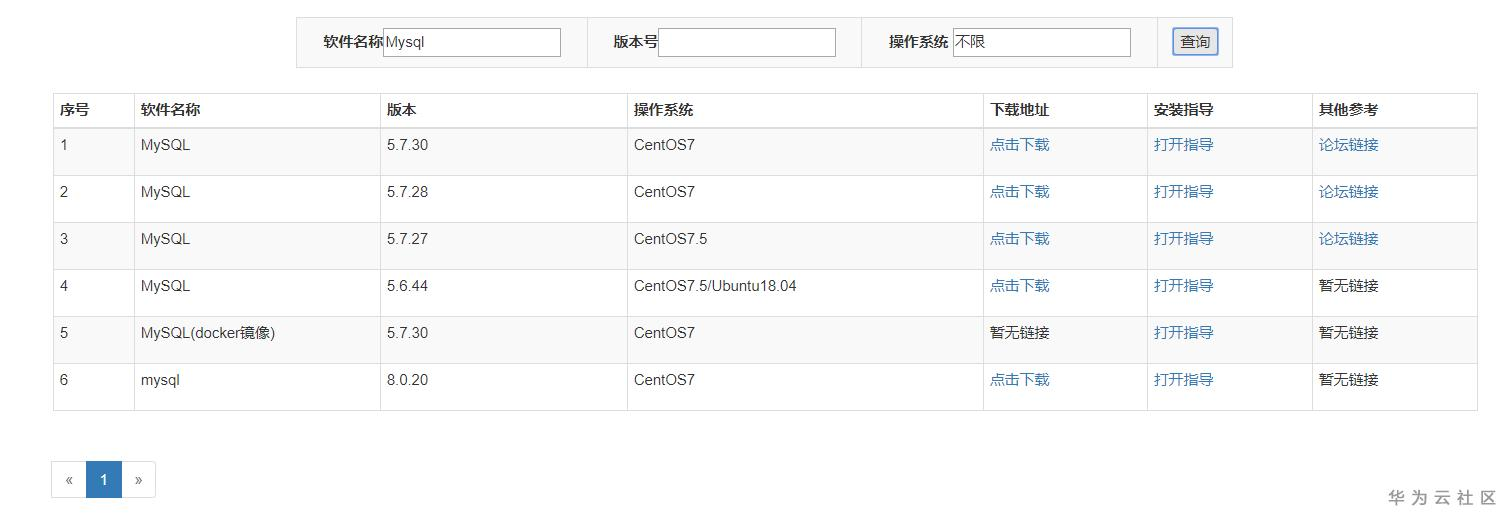Click 点击下载 for MySQL 5.7.30 row 1
This screenshot has height=523, width=1509.
1020,145
